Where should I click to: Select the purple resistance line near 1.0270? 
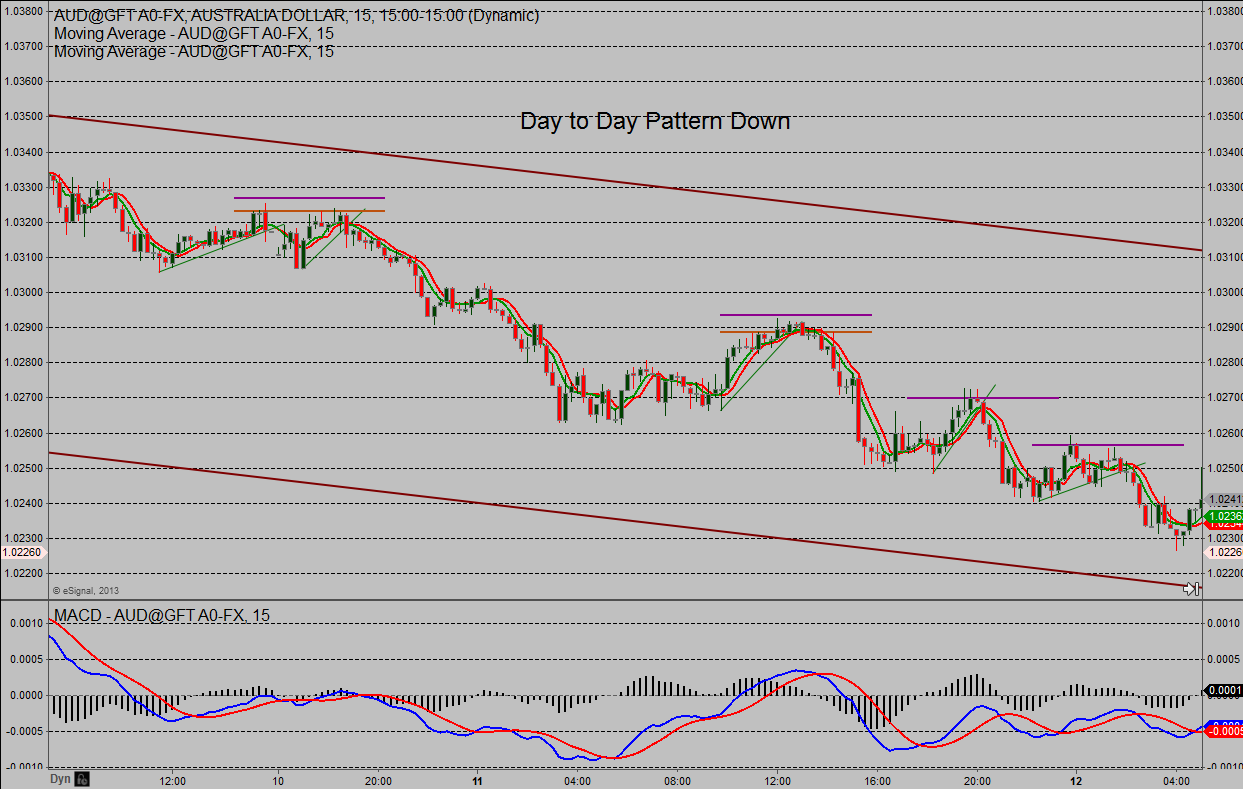click(x=982, y=398)
